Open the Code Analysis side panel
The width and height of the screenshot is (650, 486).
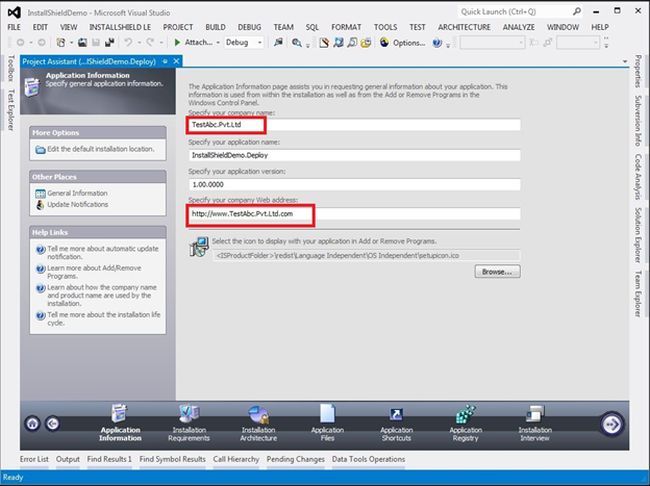(638, 177)
